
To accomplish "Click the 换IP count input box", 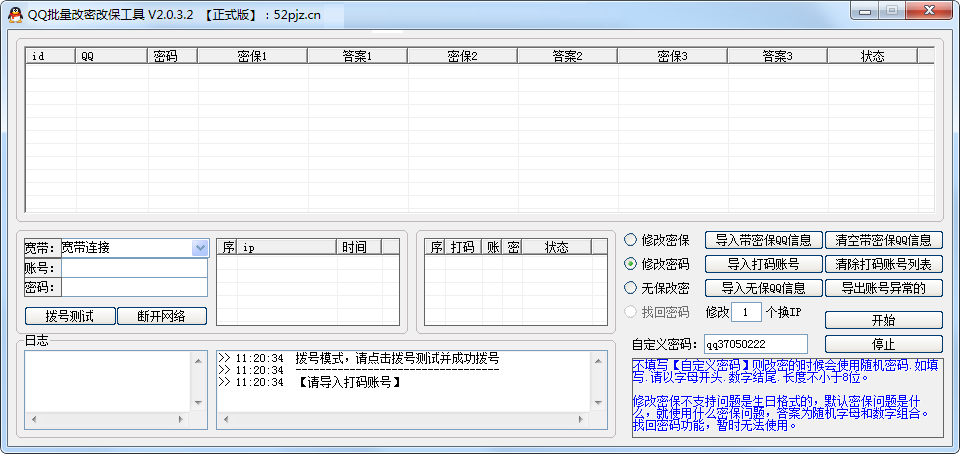I will [746, 312].
